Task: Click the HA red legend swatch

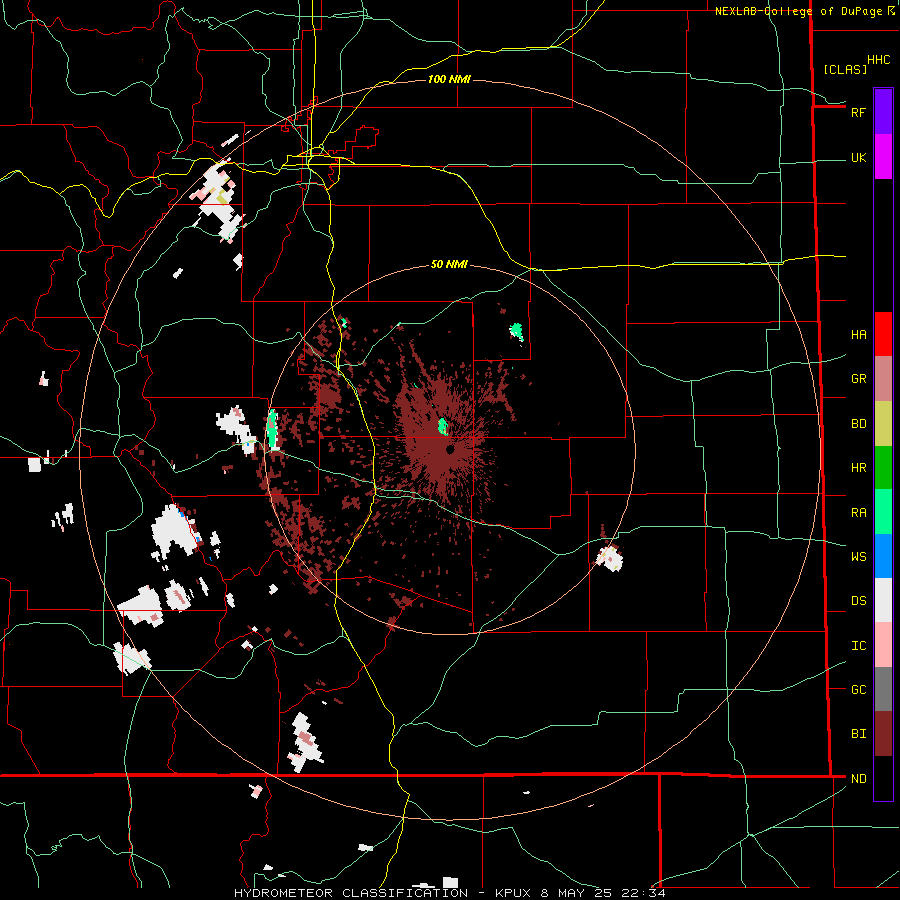Action: (883, 334)
